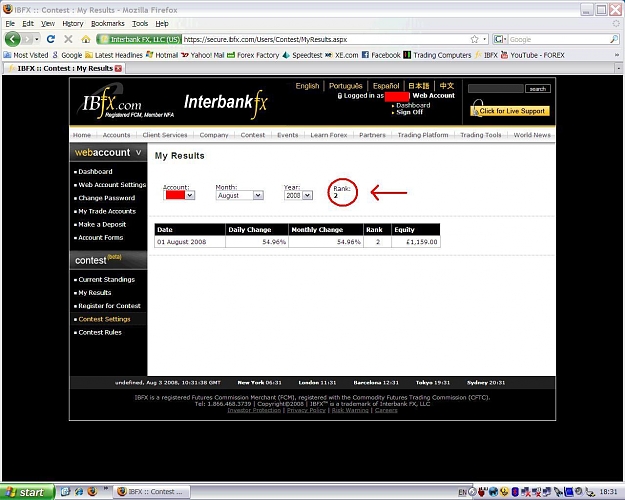Open the Account dropdown
Viewport: 625px width, 500px height.
(179, 195)
